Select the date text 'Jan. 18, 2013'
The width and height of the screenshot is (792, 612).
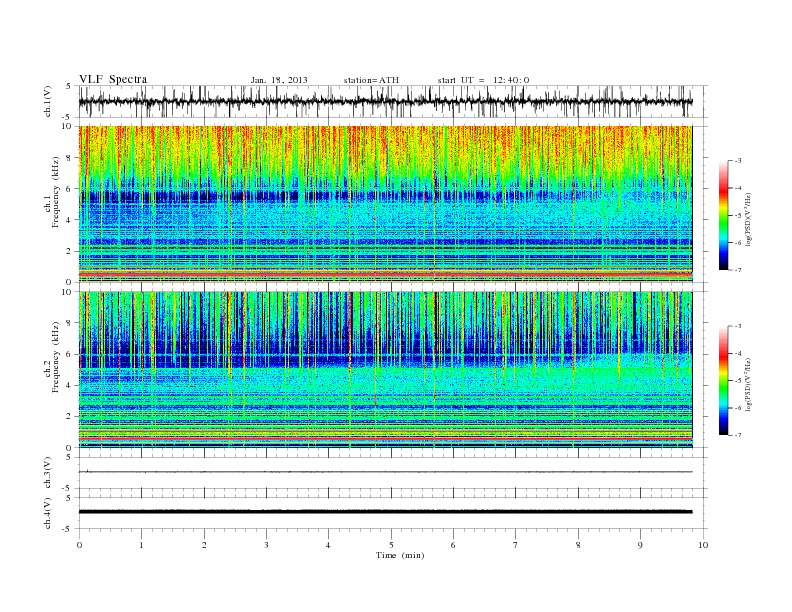279,80
